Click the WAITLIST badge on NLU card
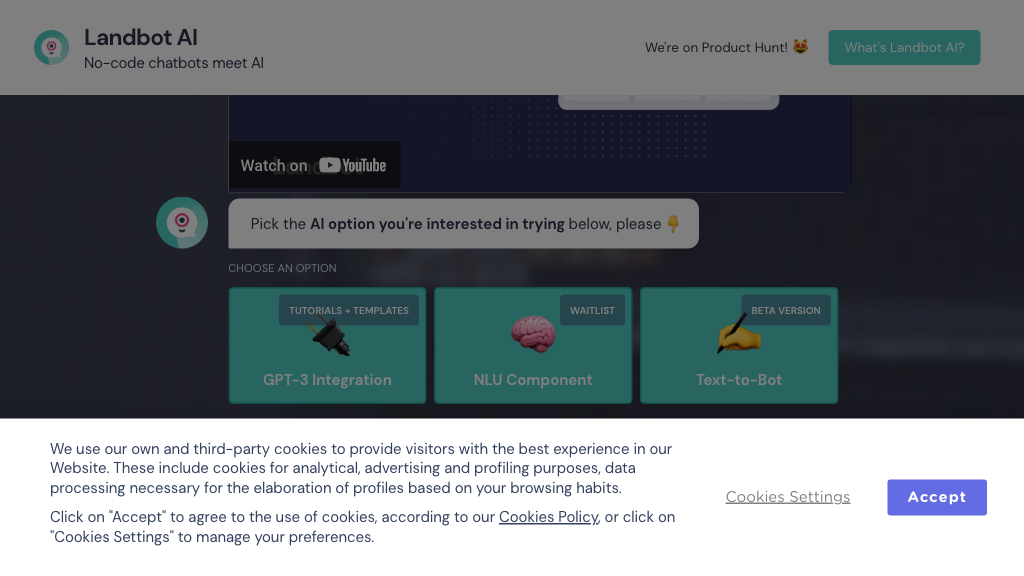Image resolution: width=1024 pixels, height=576 pixels. pyautogui.click(x=592, y=310)
